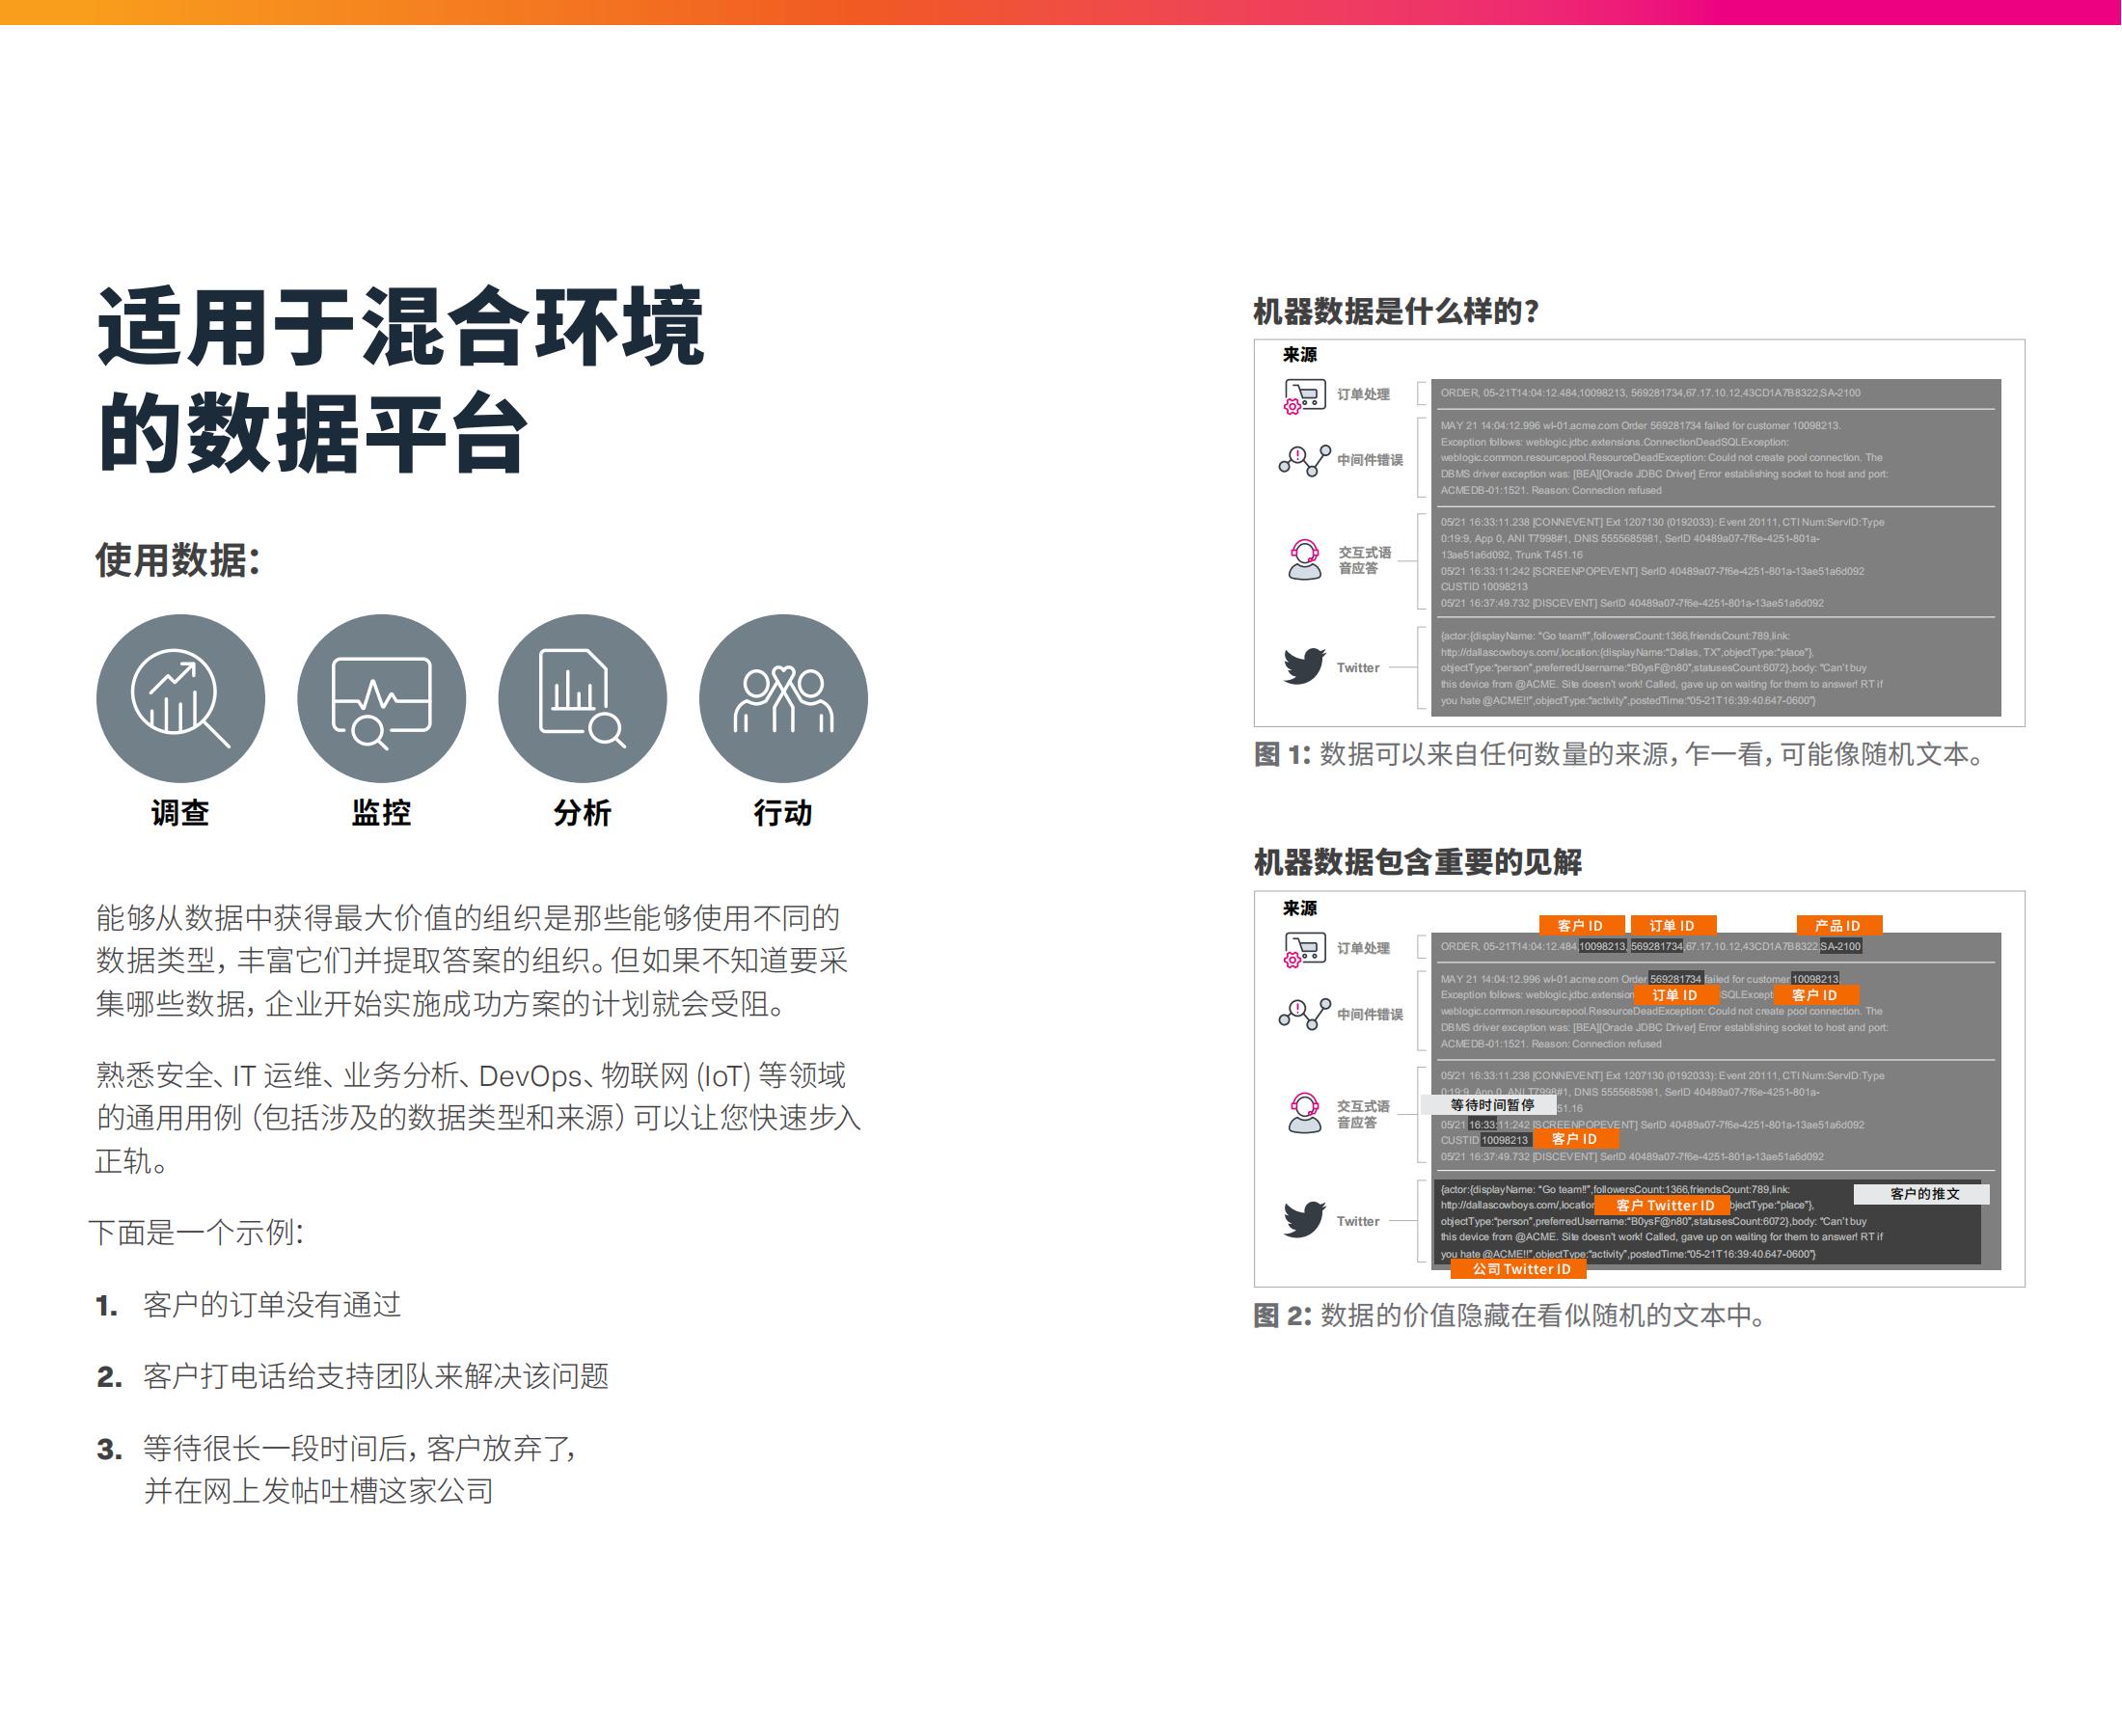Click the paragraph beginning 能够从数据中获得最大价值

pyautogui.click(x=472, y=961)
